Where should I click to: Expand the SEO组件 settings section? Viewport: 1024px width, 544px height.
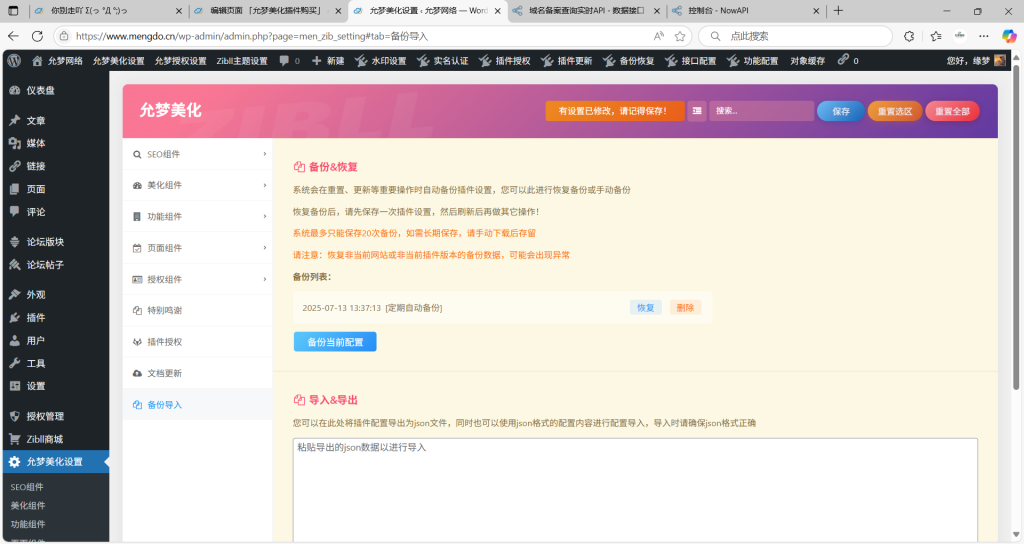point(197,154)
